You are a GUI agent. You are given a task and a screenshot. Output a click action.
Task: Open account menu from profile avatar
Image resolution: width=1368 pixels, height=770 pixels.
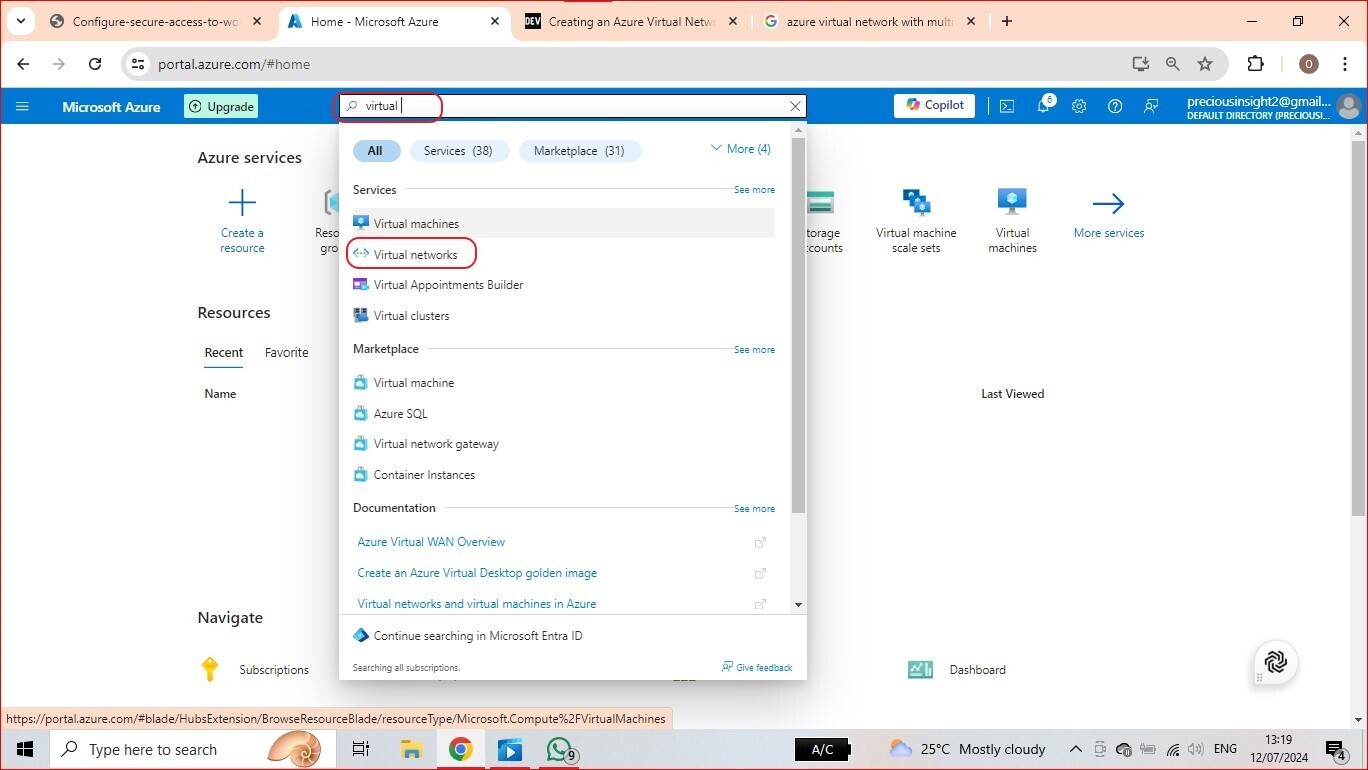tap(1348, 105)
